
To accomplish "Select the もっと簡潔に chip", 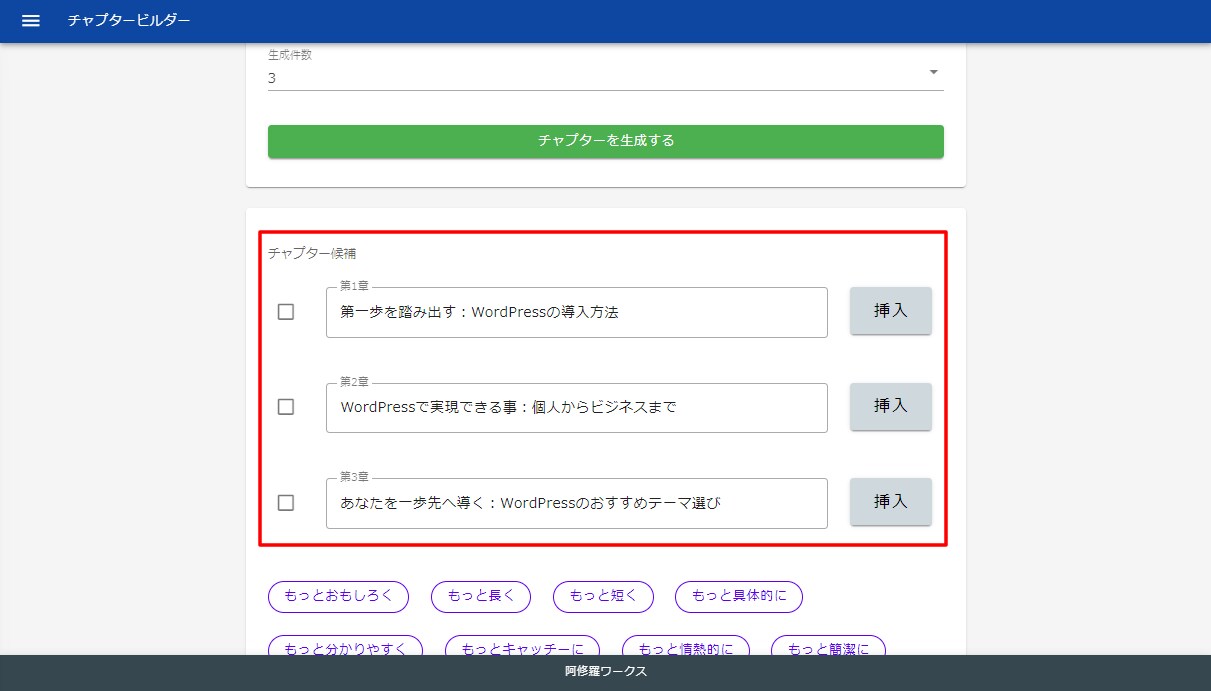I will point(828,646).
